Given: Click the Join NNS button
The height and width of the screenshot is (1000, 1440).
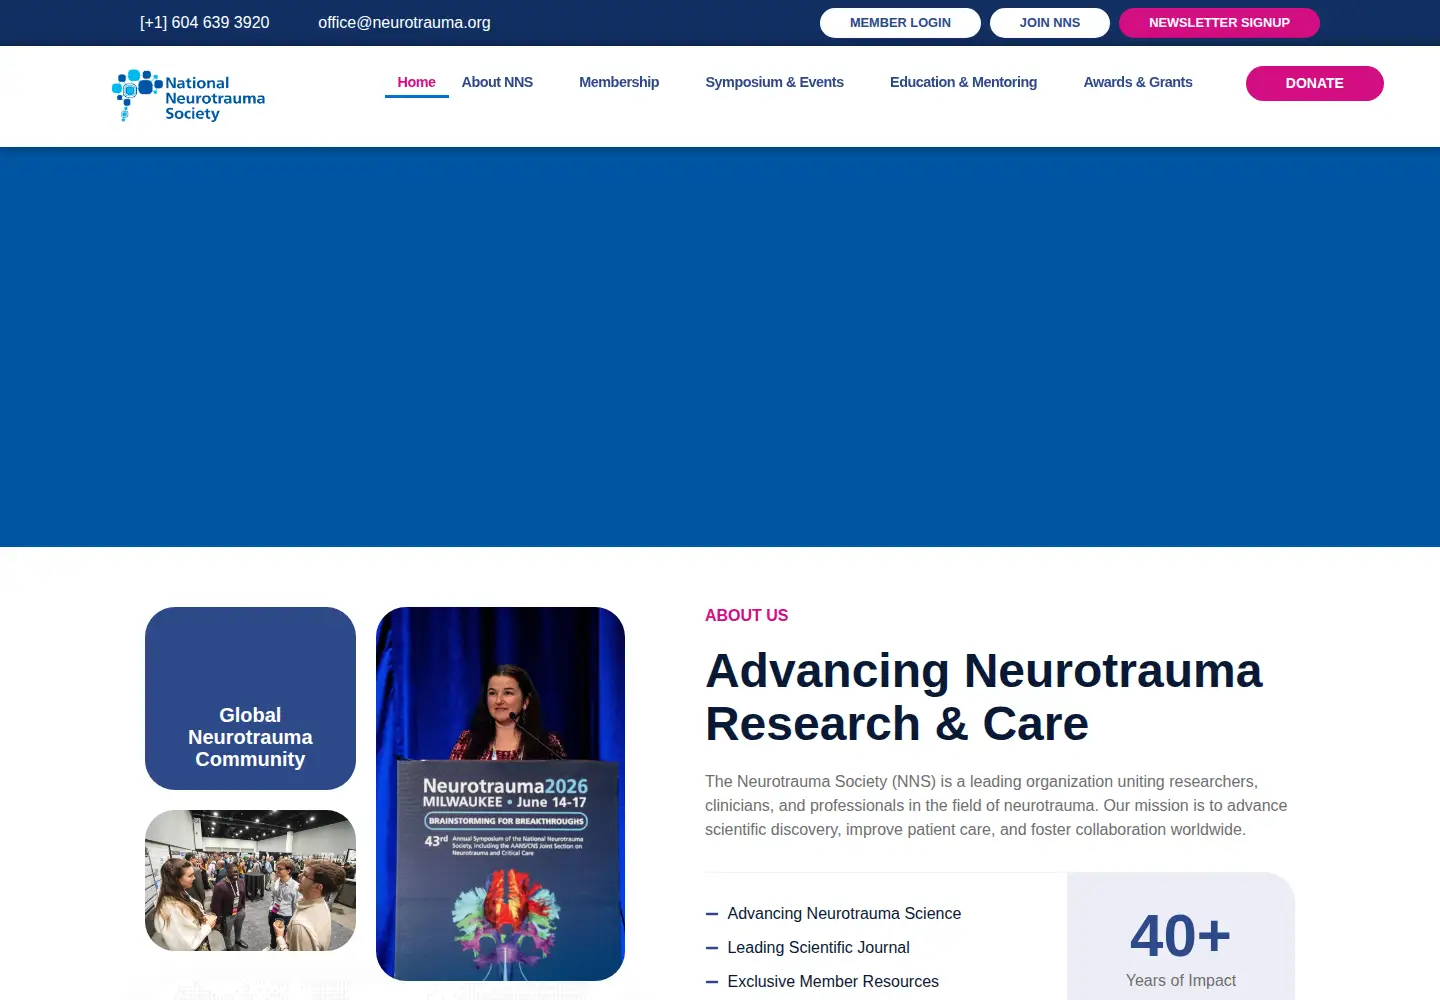Looking at the screenshot, I should (1050, 23).
